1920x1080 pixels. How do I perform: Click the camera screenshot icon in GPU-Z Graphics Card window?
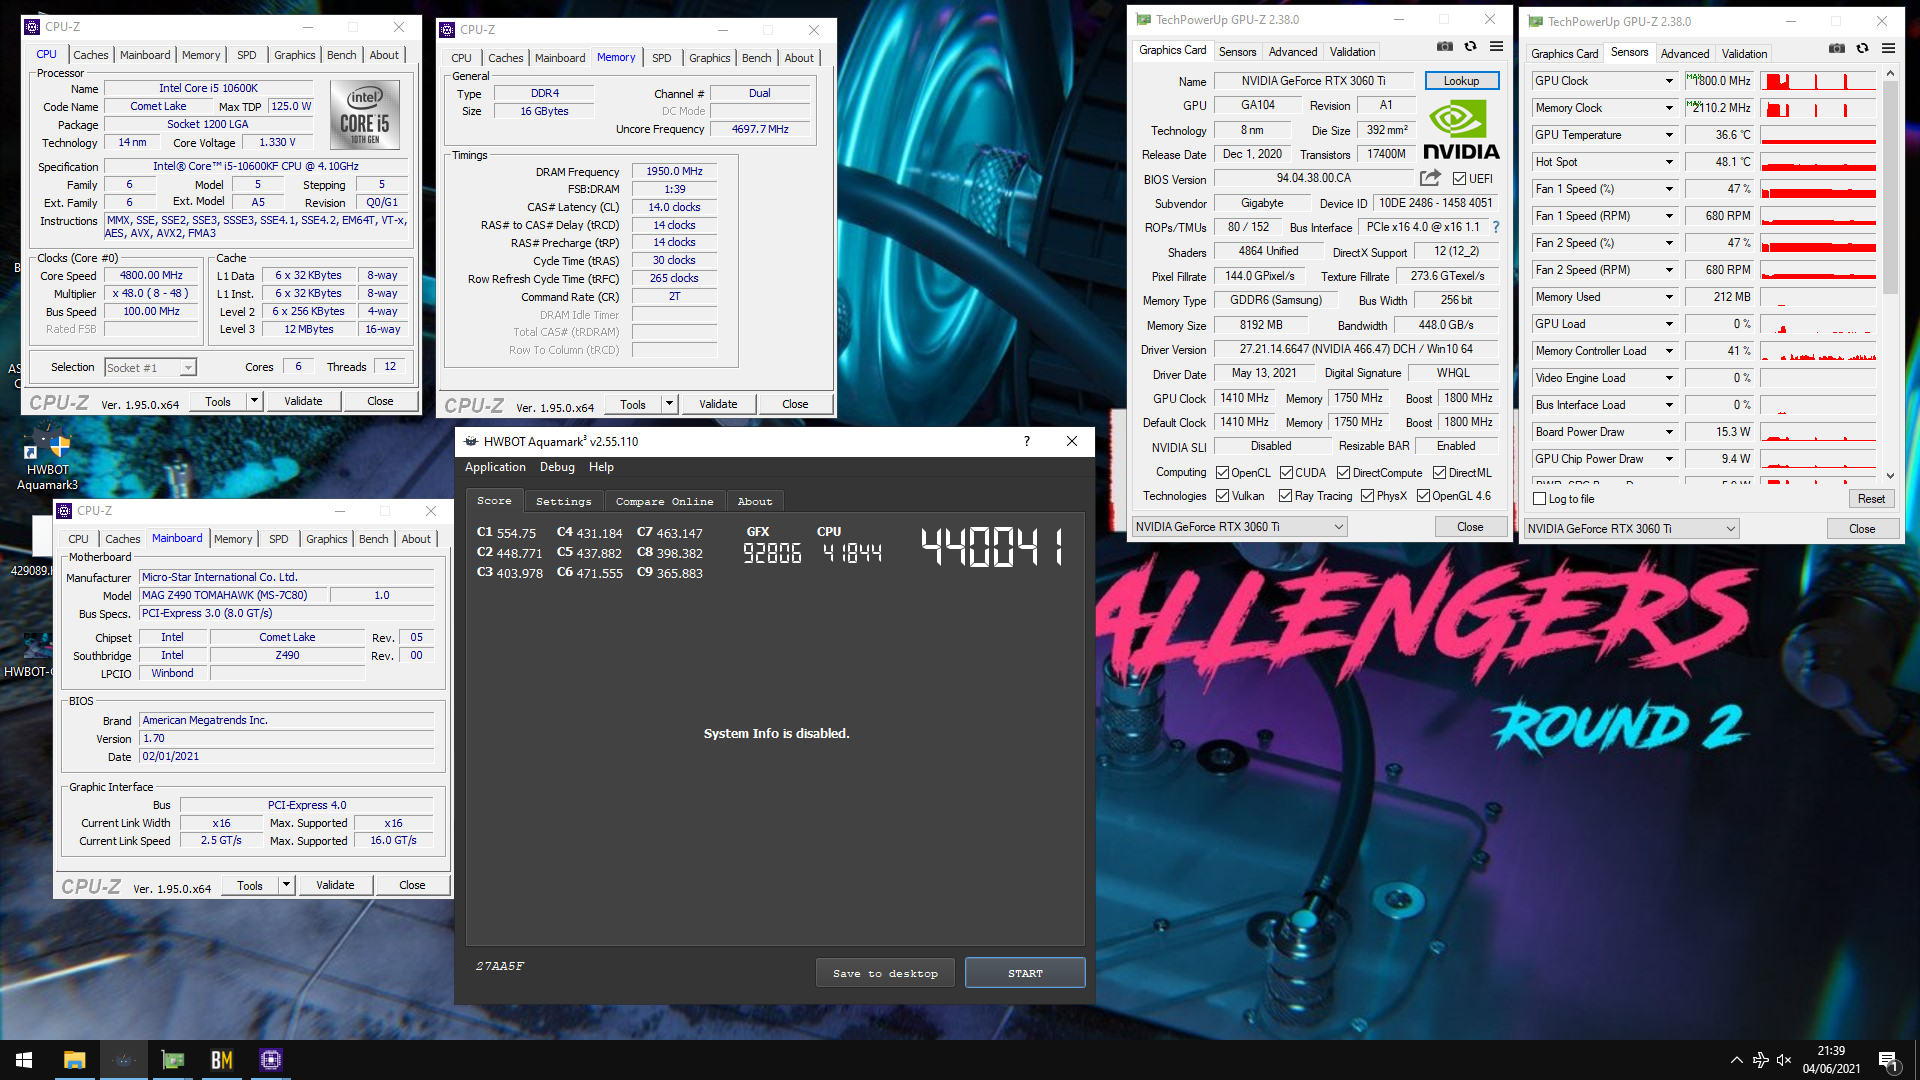point(1444,46)
